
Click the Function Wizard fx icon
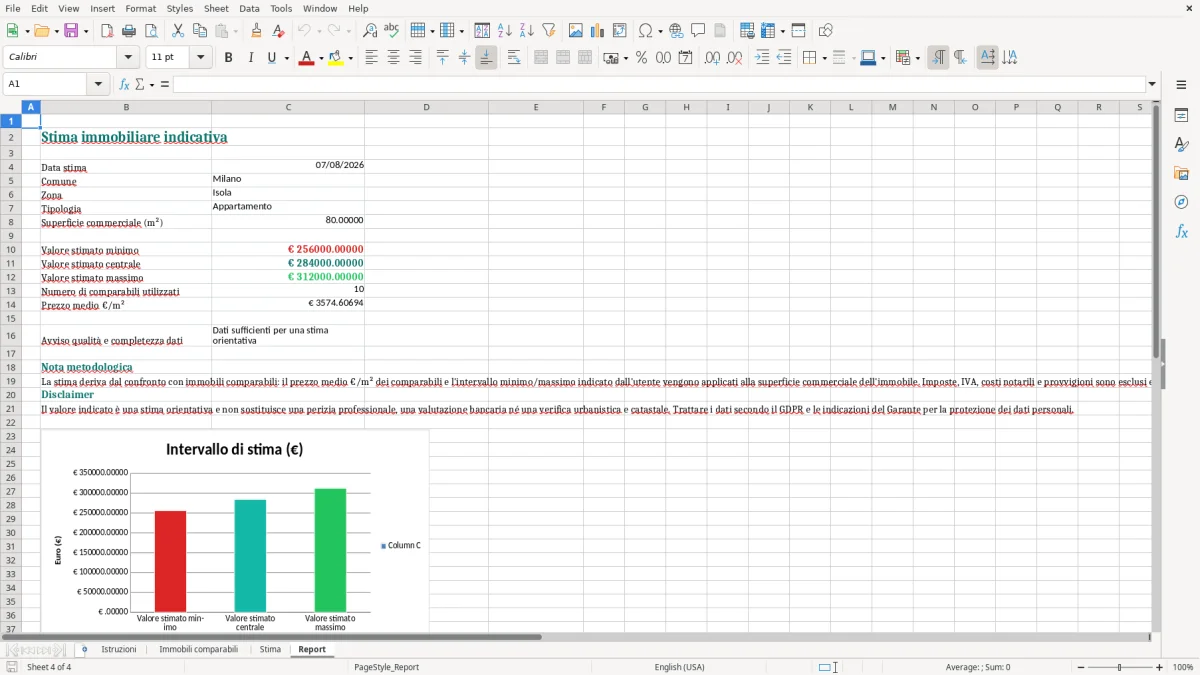point(125,85)
